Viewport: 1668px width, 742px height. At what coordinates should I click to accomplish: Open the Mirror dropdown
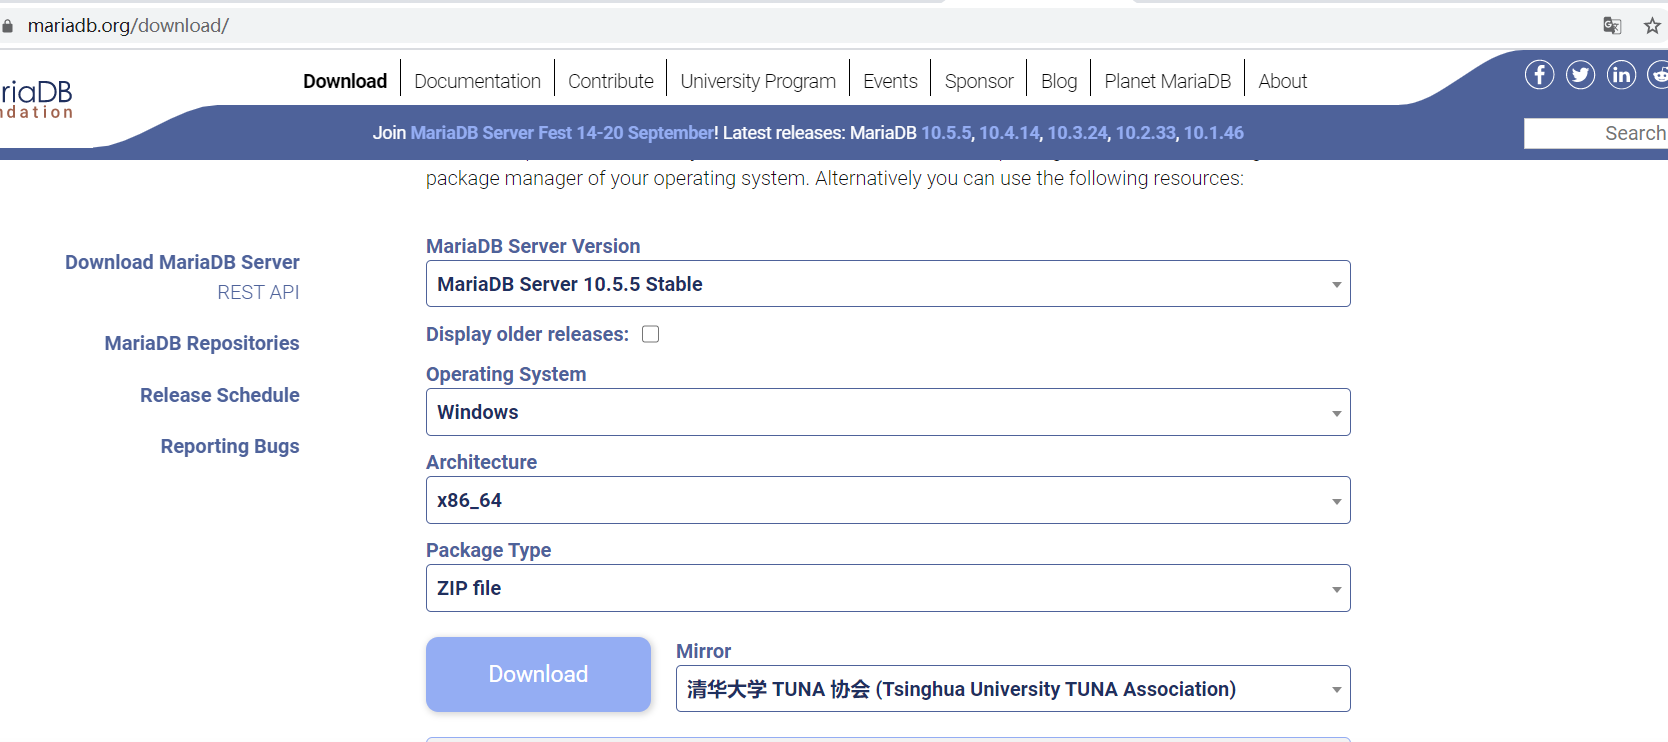(x=1013, y=689)
